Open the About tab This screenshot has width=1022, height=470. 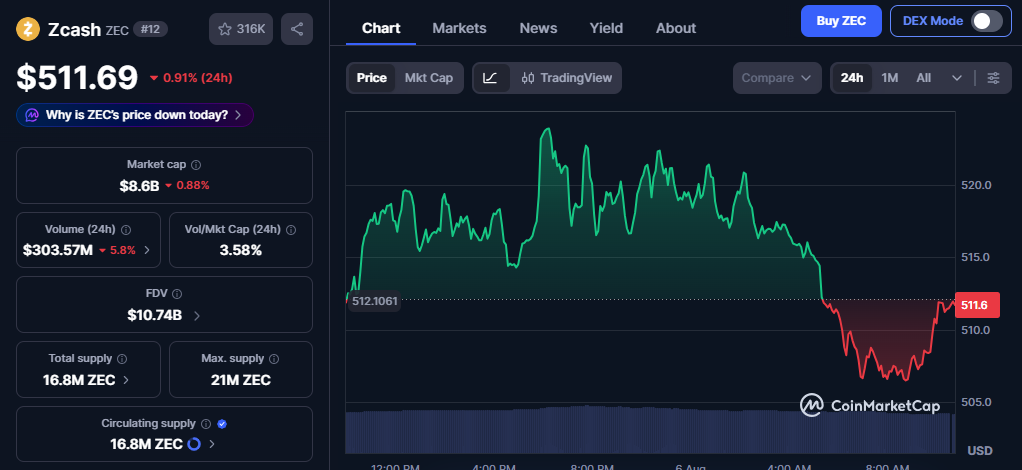pyautogui.click(x=676, y=28)
